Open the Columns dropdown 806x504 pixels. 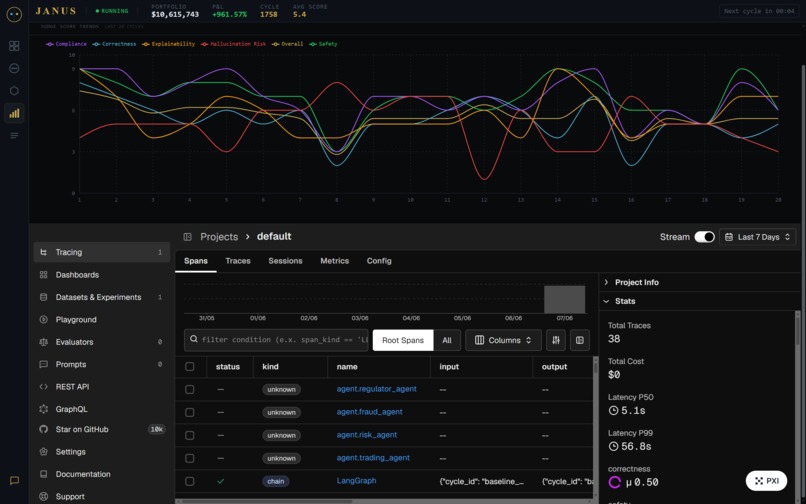click(x=503, y=340)
